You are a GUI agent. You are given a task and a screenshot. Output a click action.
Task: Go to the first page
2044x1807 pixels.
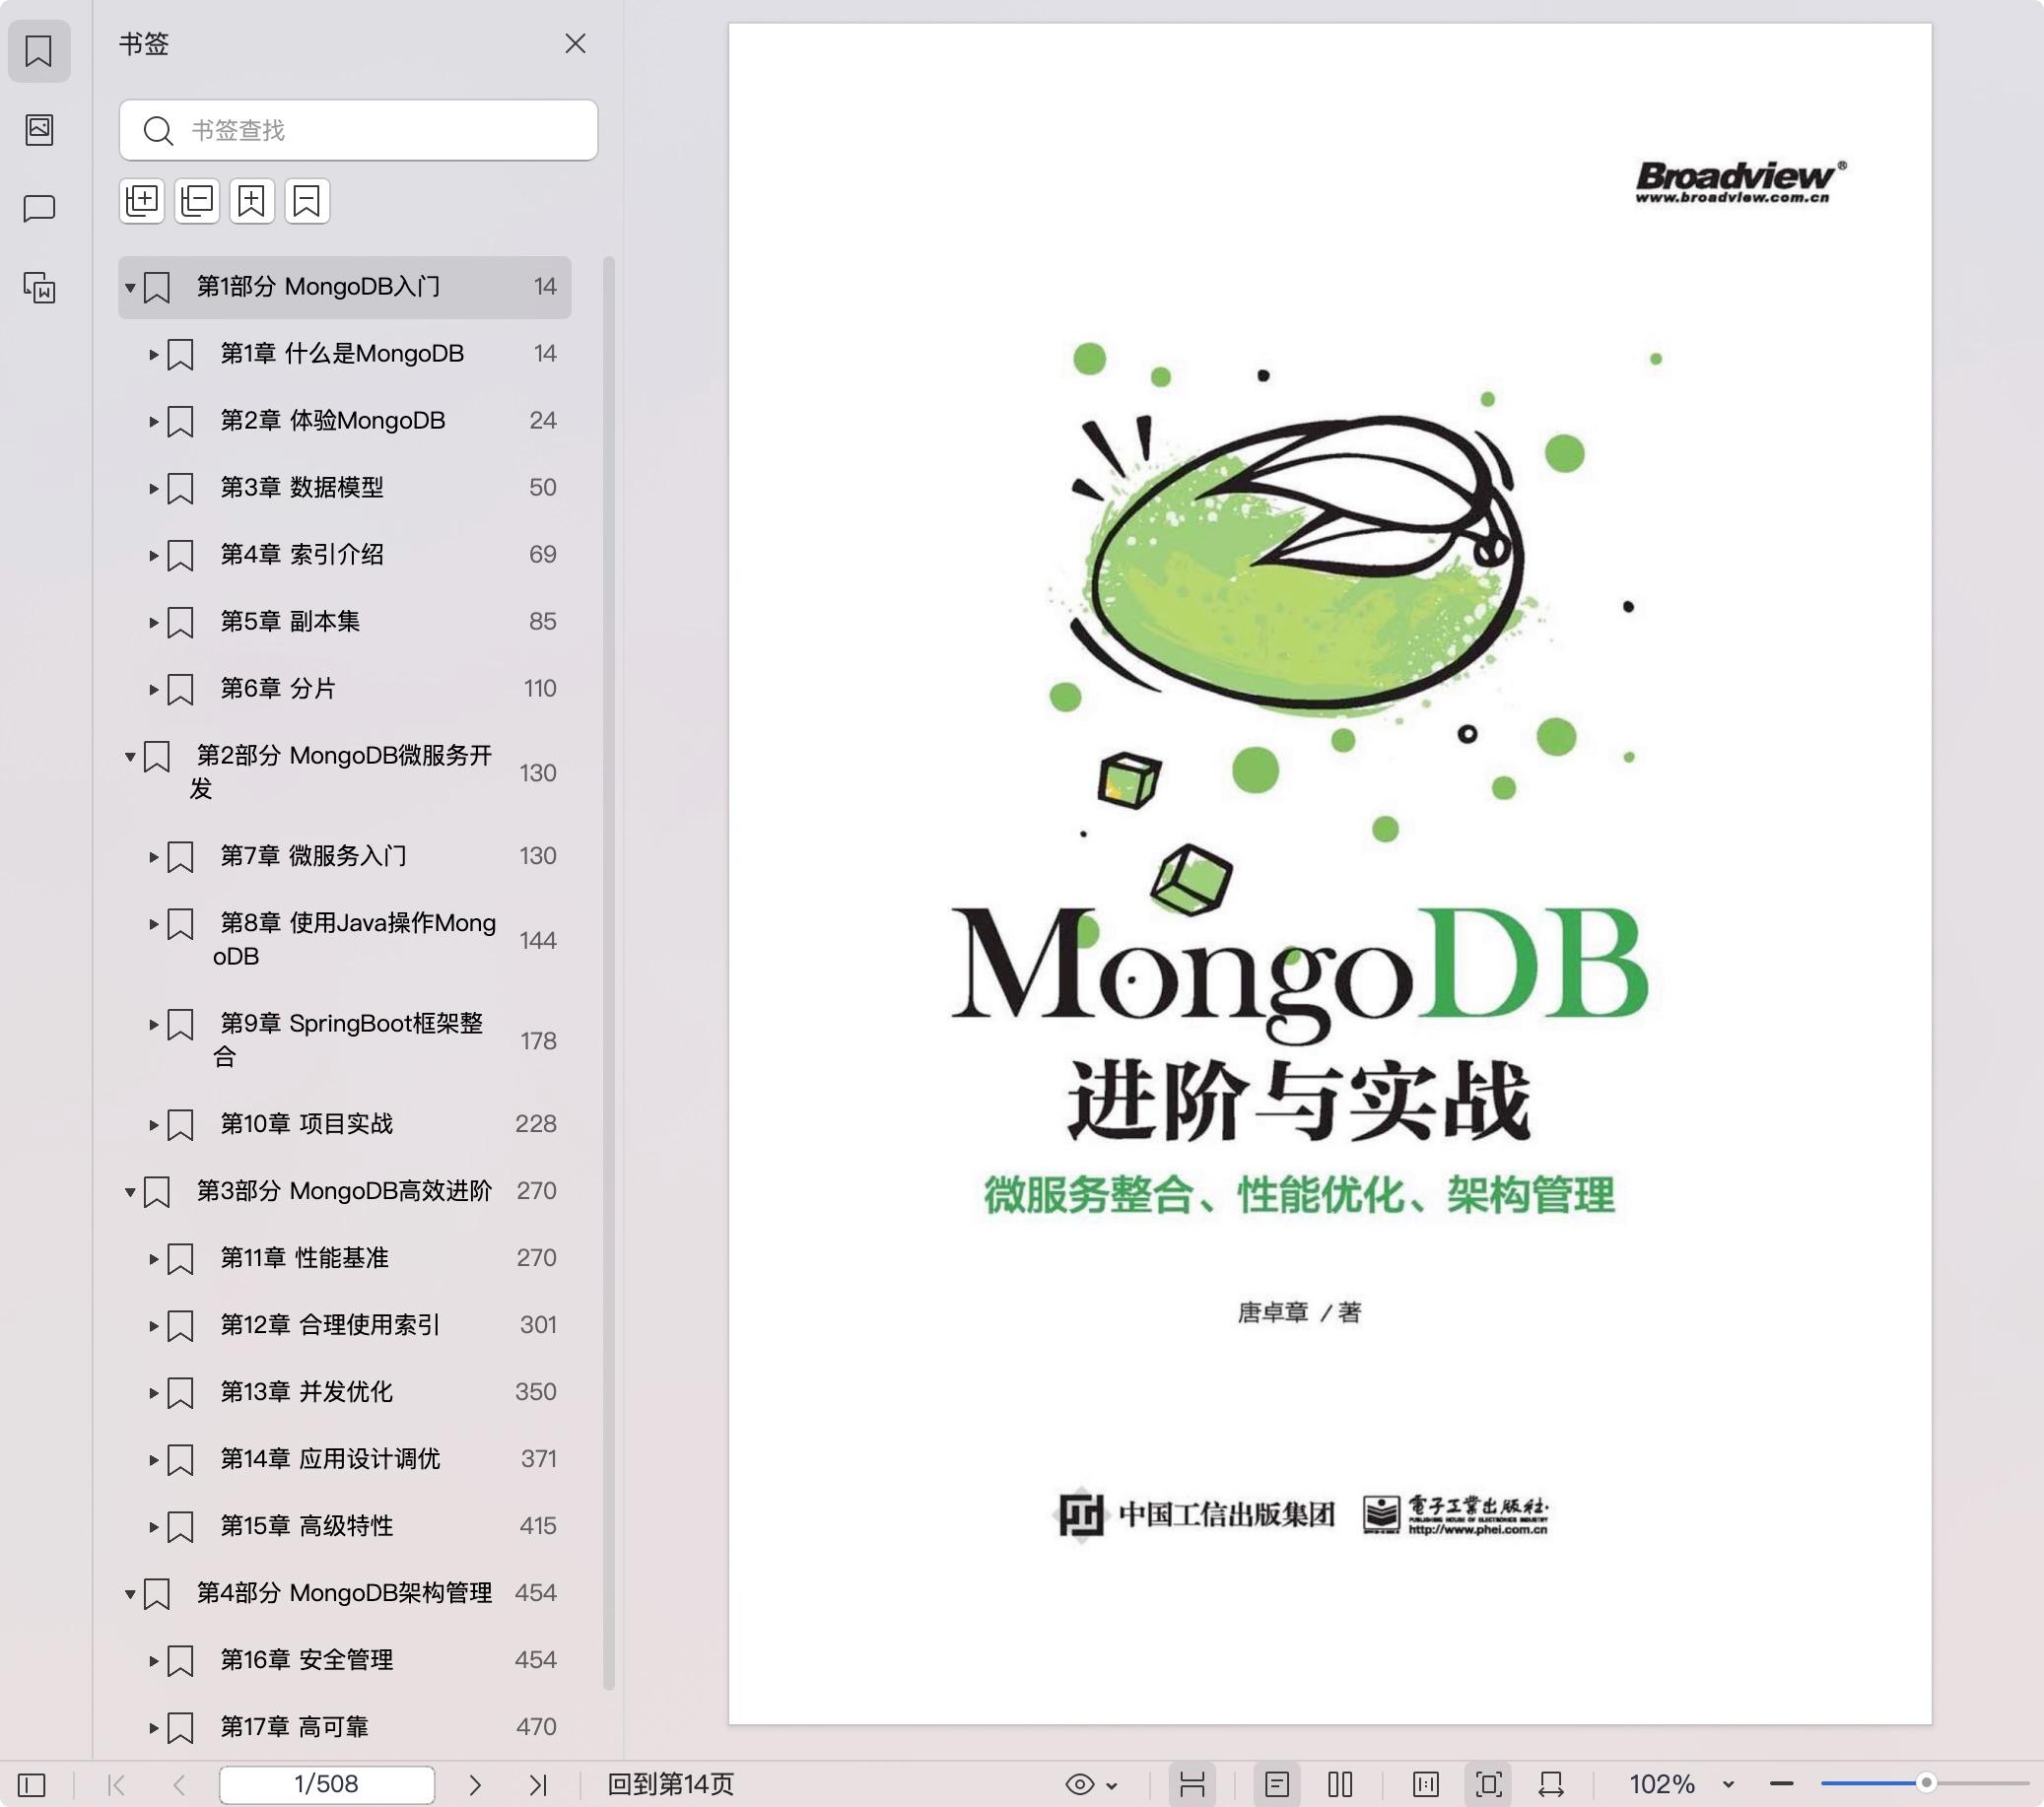click(116, 1784)
